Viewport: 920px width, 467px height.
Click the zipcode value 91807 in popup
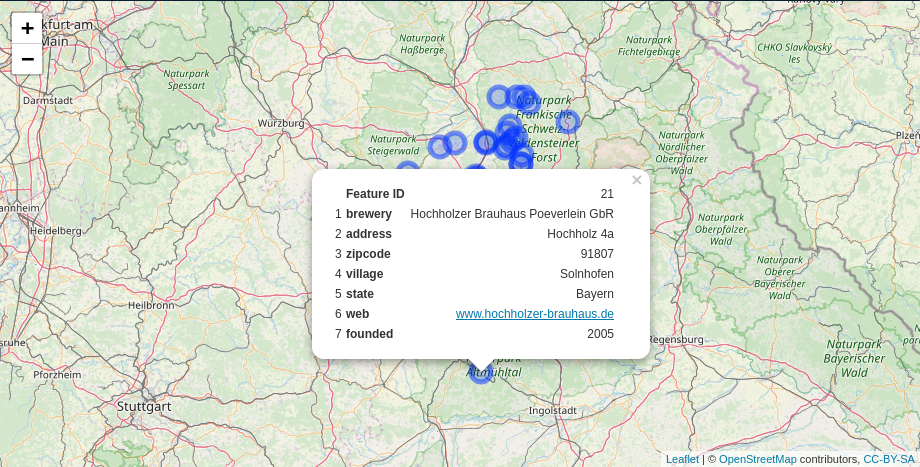pyautogui.click(x=596, y=254)
